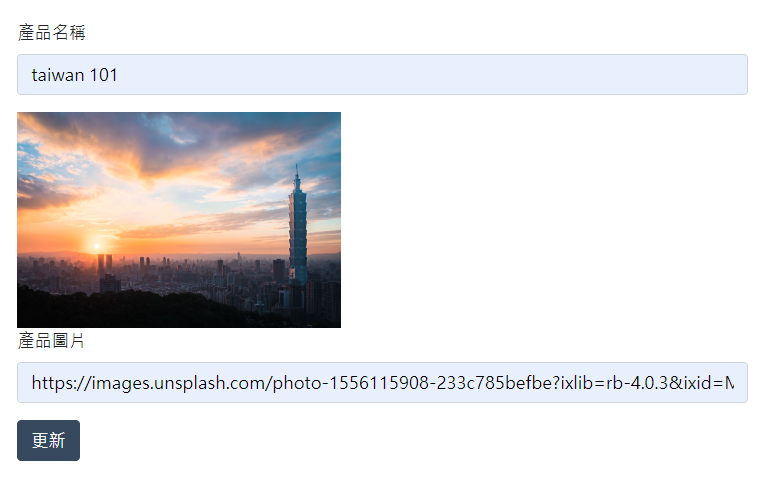Screen dimensions: 757x483
Task: Click the 更新 update button
Action: [48, 440]
